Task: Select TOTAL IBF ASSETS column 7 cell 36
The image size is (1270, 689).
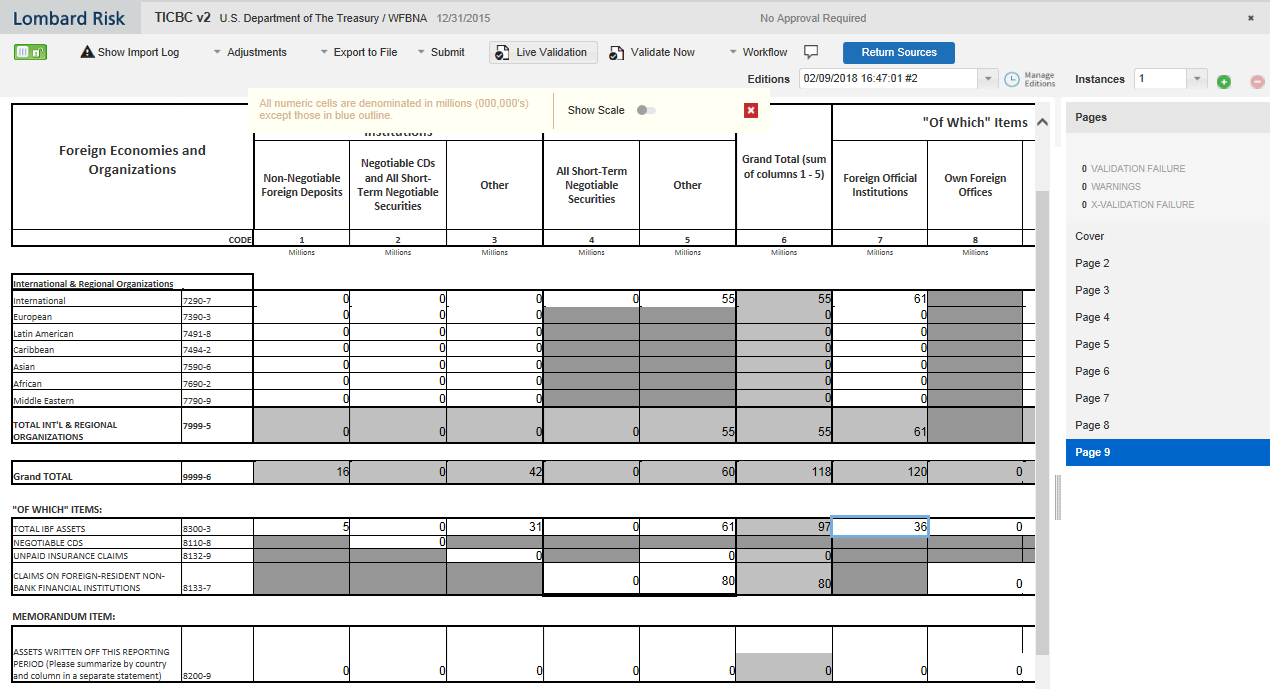Action: coord(880,527)
